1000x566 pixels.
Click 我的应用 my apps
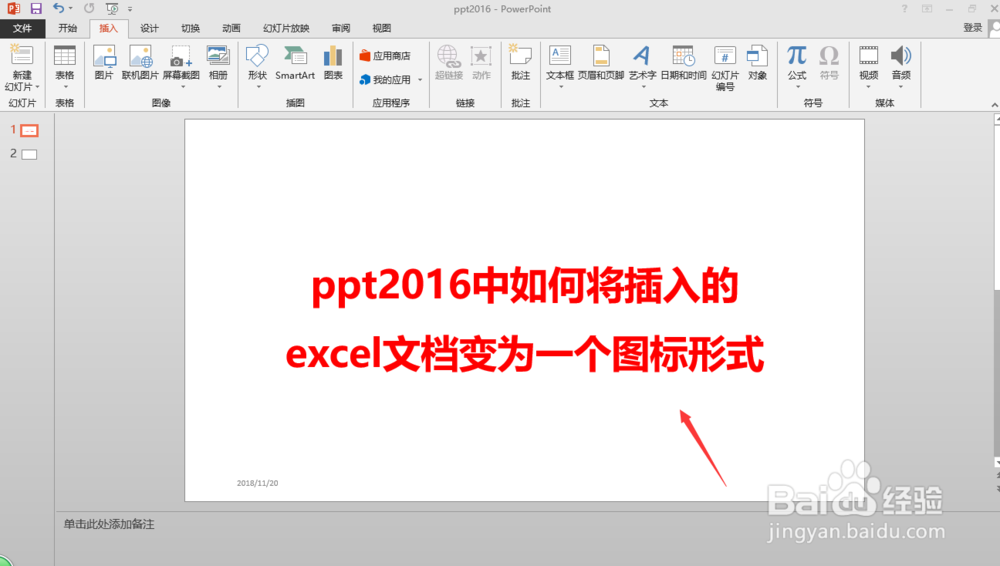pyautogui.click(x=385, y=80)
